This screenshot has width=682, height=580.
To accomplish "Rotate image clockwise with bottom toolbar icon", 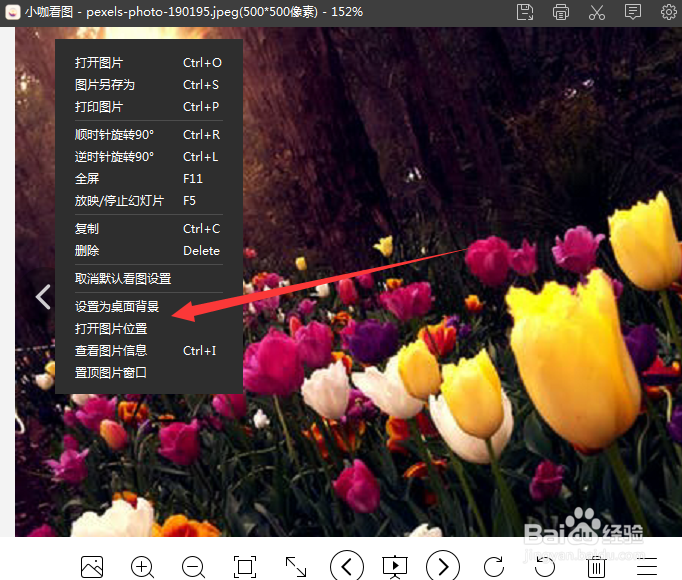I will coord(494,567).
